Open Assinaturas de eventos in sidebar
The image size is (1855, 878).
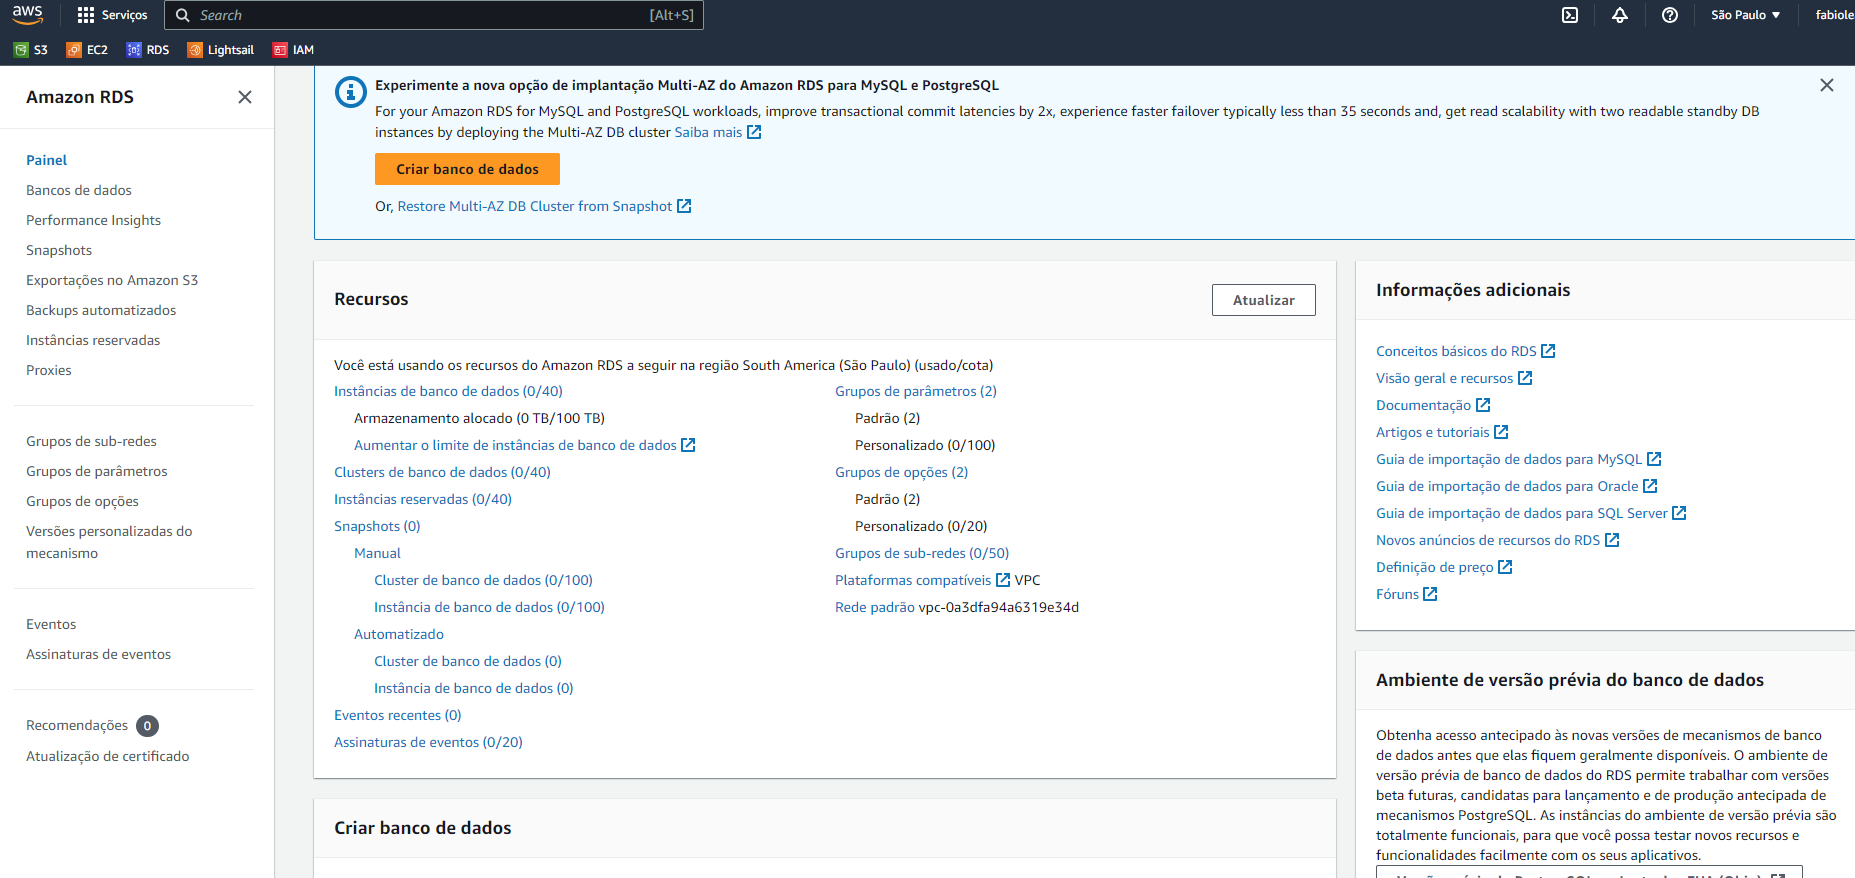tap(98, 654)
